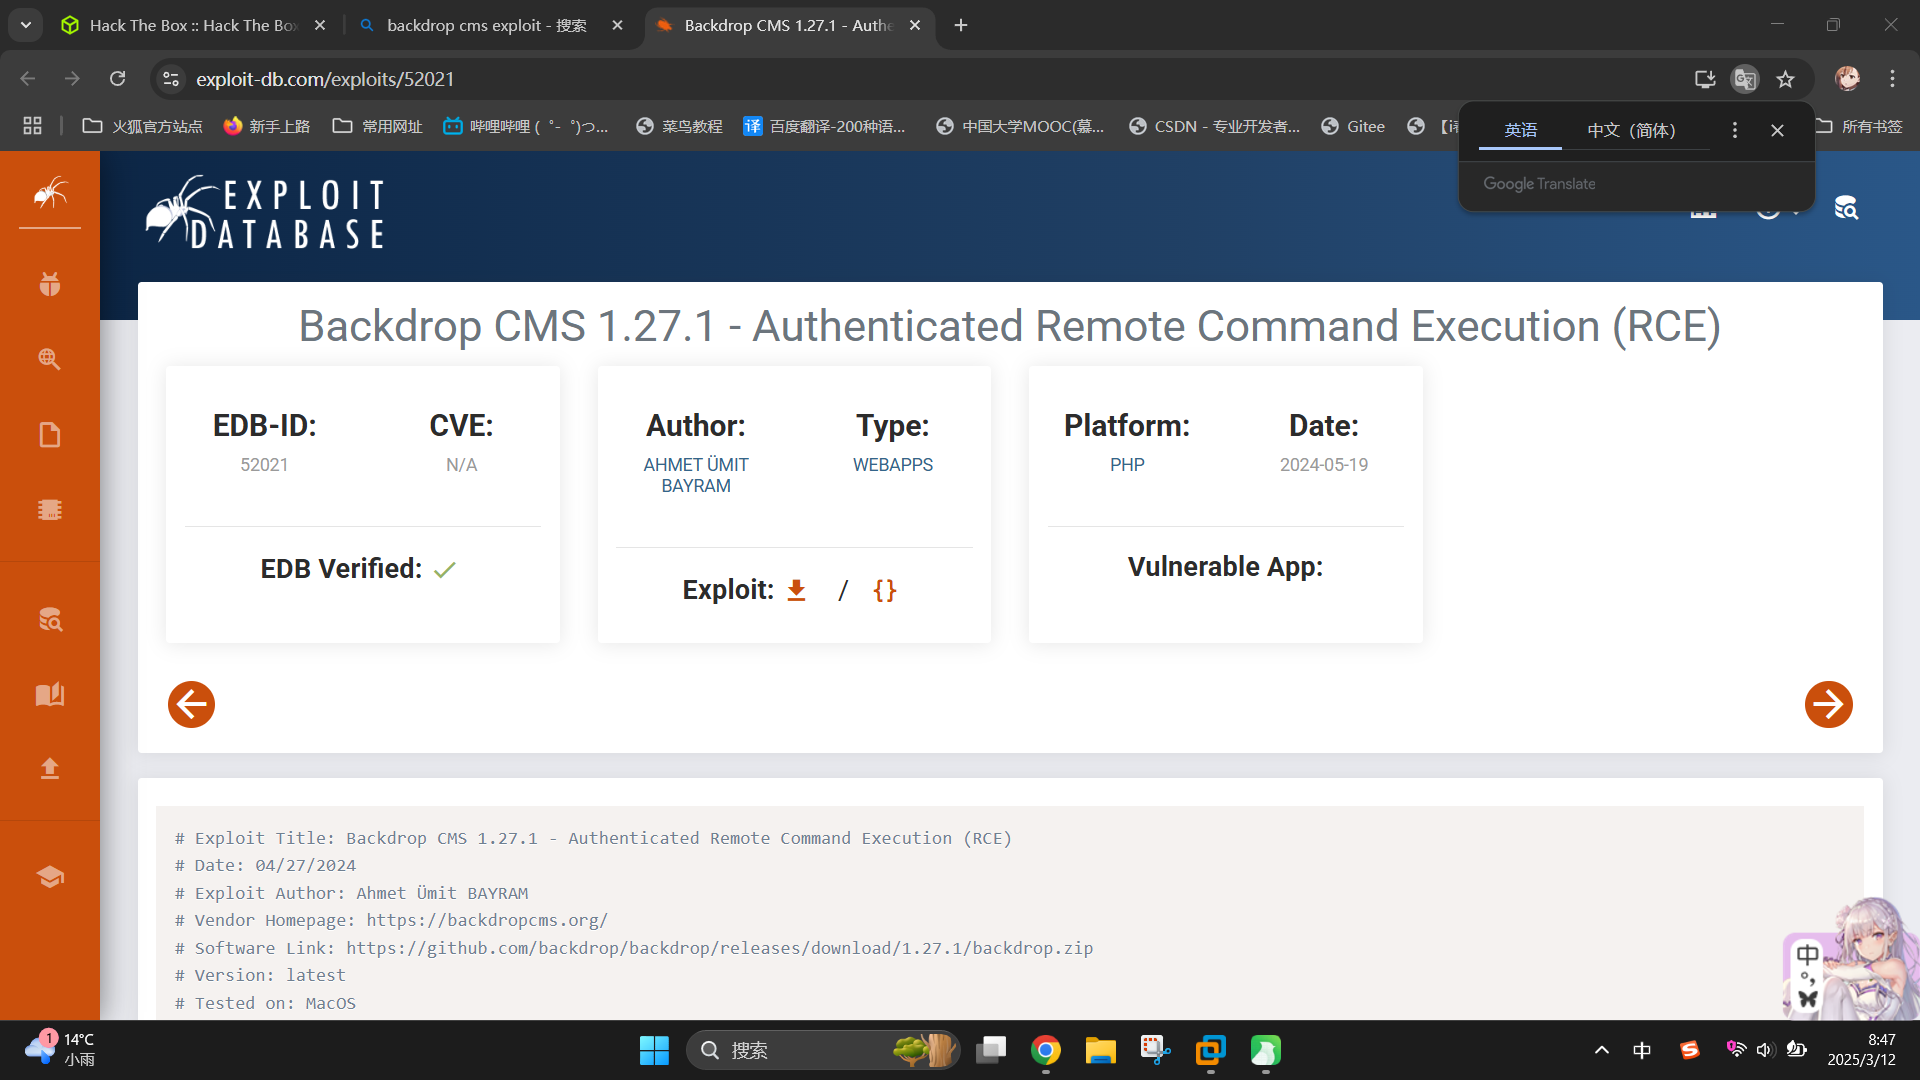The image size is (1920, 1080).
Task: Open the VMware icon on the taskbar
Action: point(1210,1050)
